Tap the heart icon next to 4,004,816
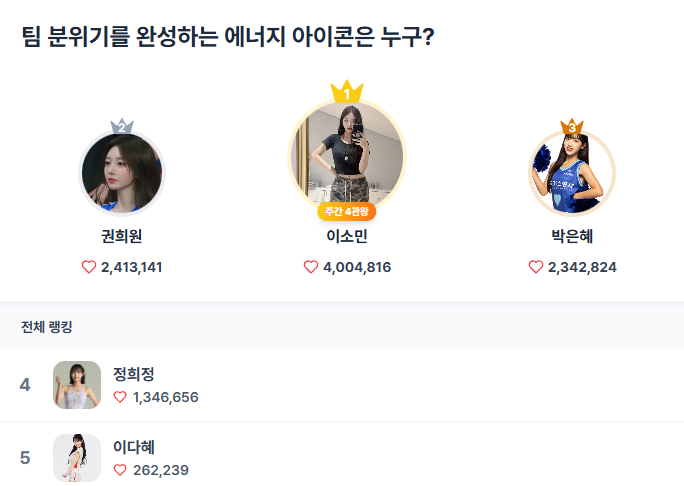684x486 pixels. pos(311,267)
